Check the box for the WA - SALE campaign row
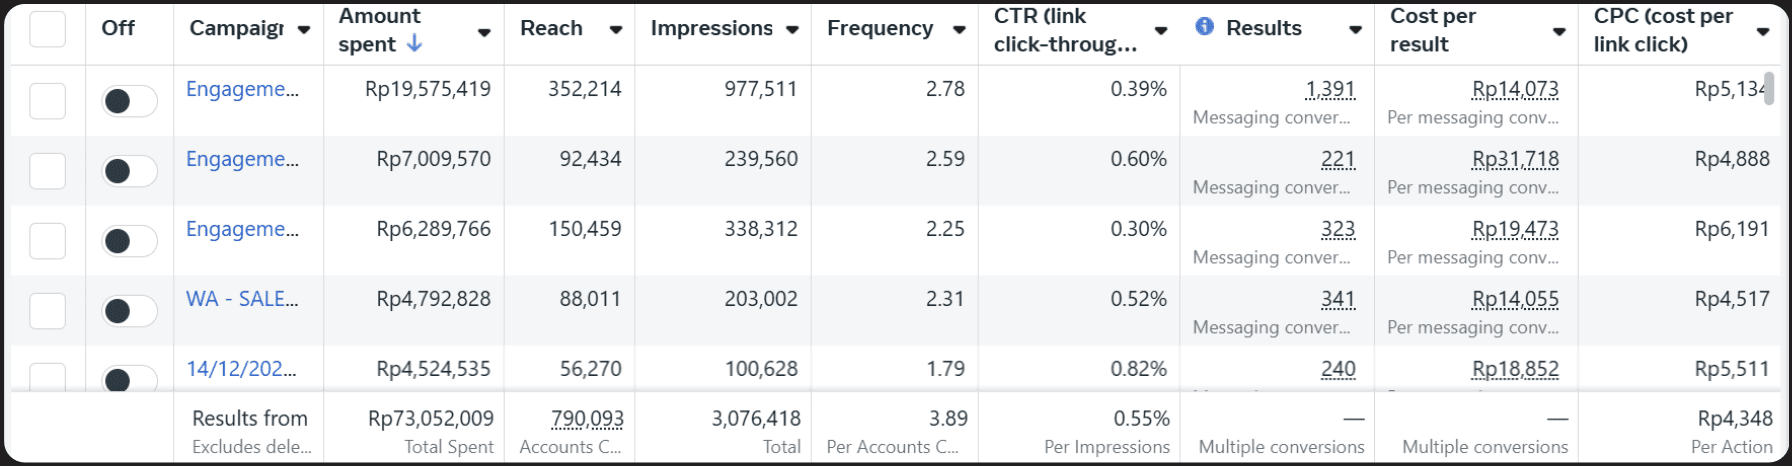The height and width of the screenshot is (466, 1792). (x=47, y=311)
